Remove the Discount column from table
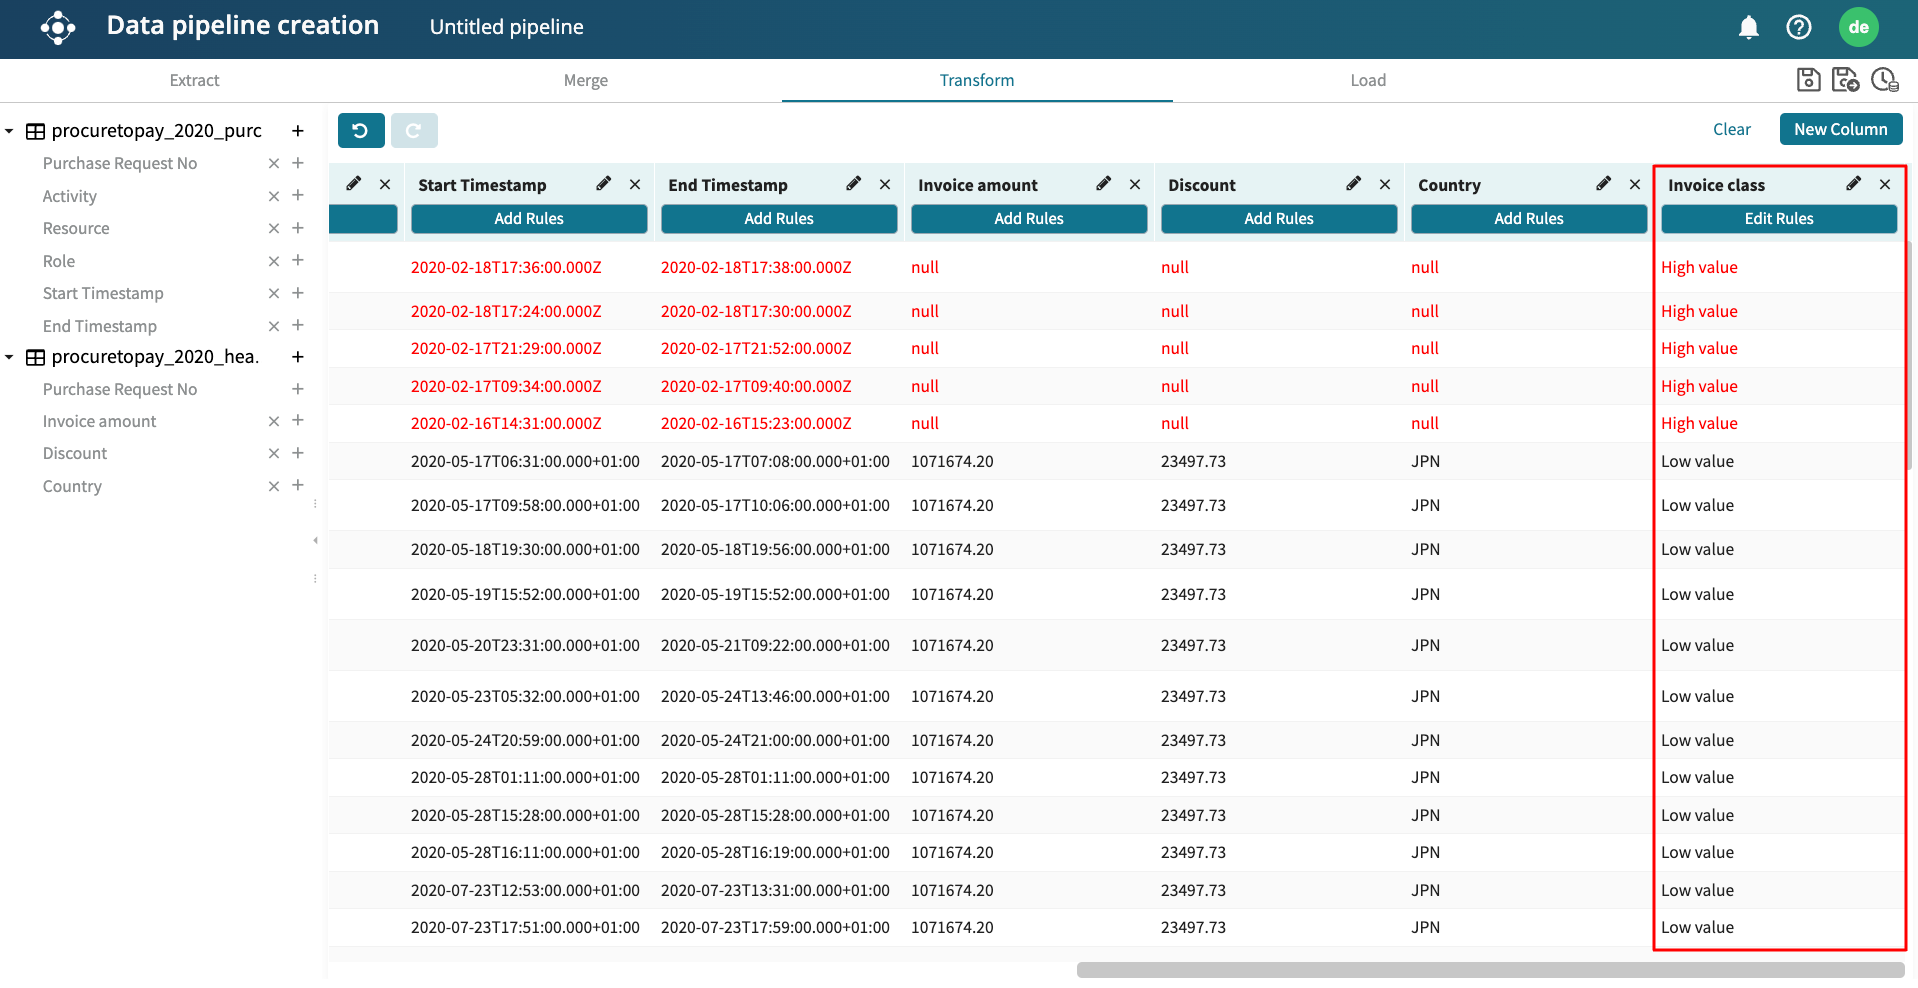The height and width of the screenshot is (988, 1918). tap(1385, 184)
